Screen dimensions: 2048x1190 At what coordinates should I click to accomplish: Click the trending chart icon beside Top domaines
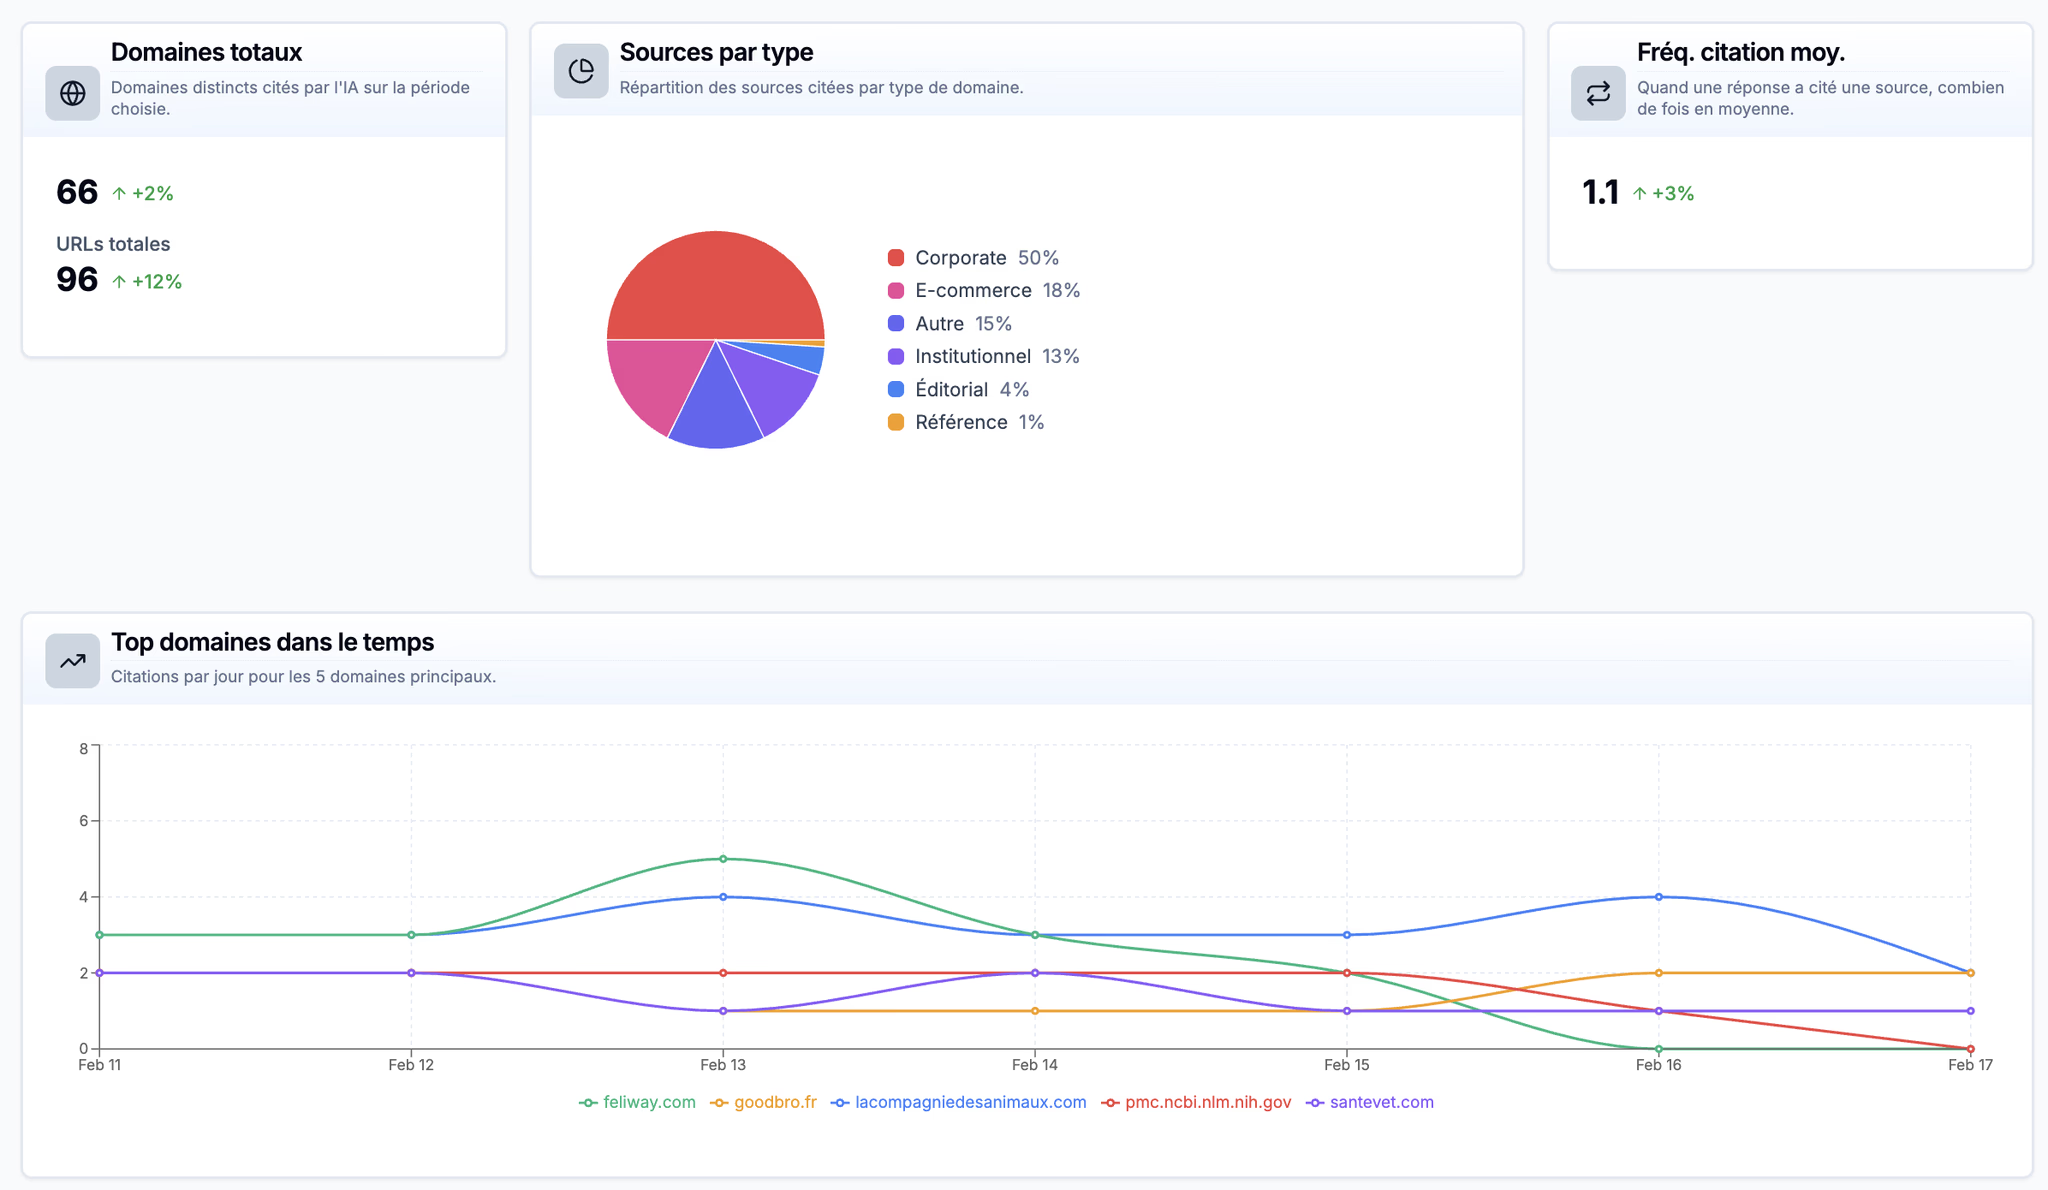[72, 661]
